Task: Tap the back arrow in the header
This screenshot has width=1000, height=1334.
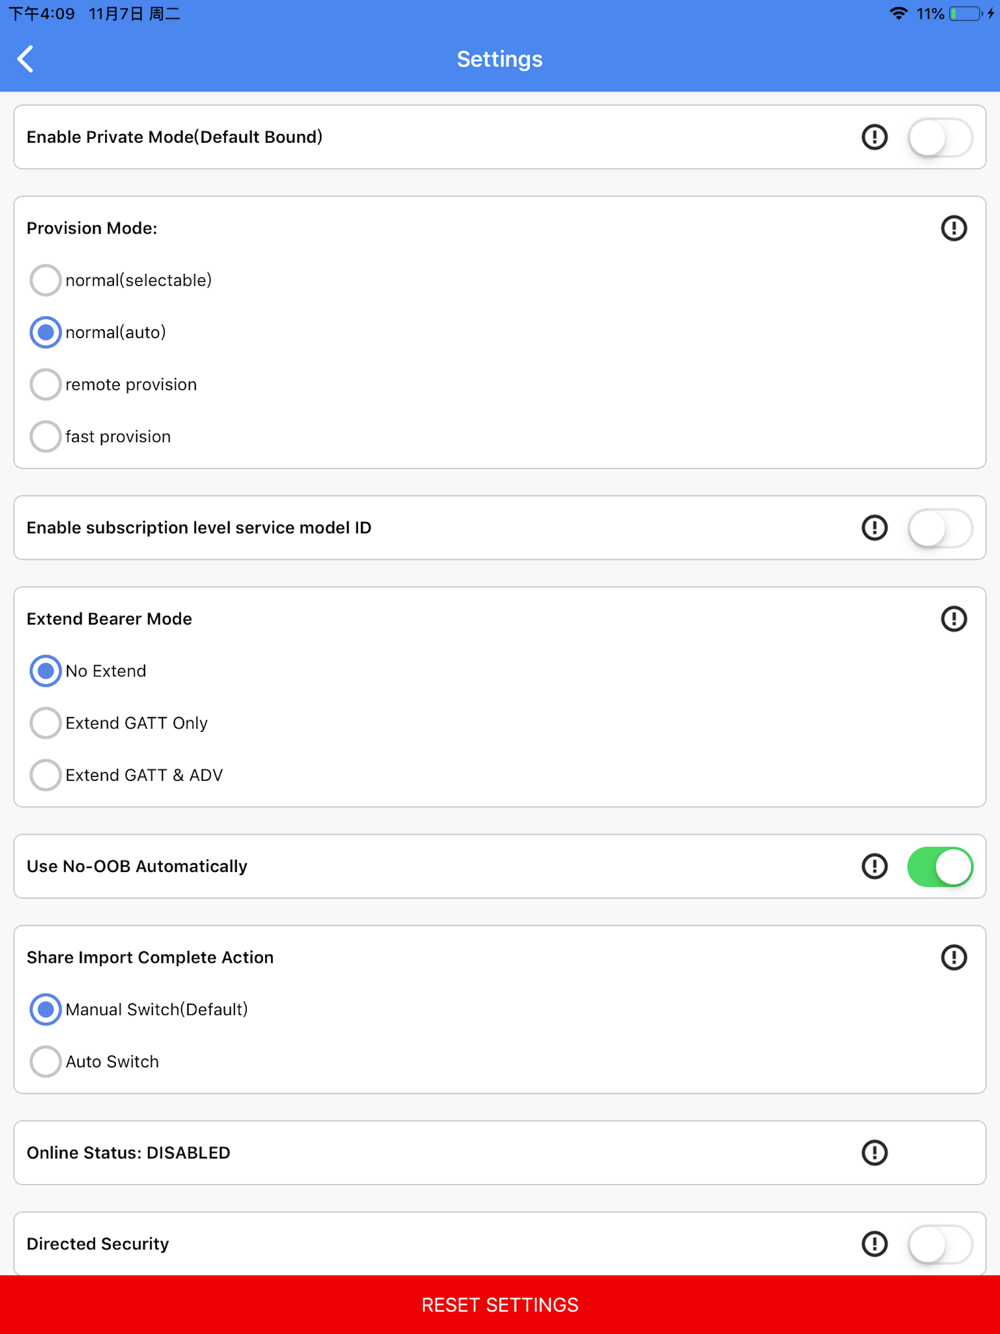Action: [26, 59]
